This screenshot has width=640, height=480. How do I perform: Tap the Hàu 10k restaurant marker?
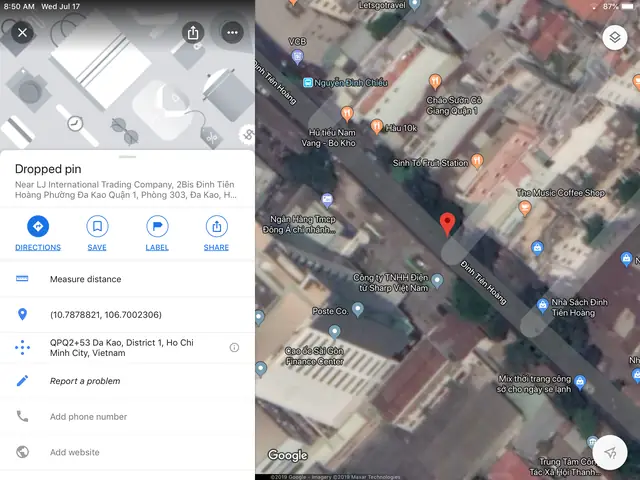pos(376,127)
